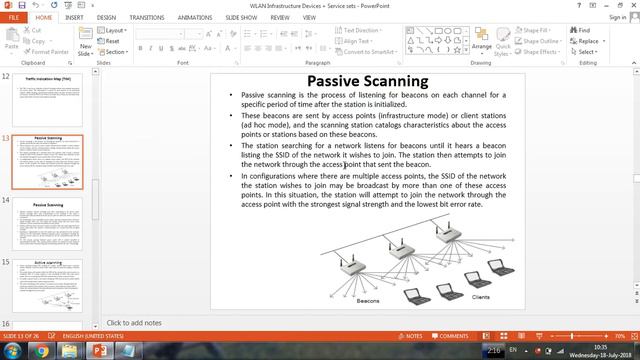Open Text Direction dropdown
This screenshot has width=640, height=360.
click(x=358, y=30)
